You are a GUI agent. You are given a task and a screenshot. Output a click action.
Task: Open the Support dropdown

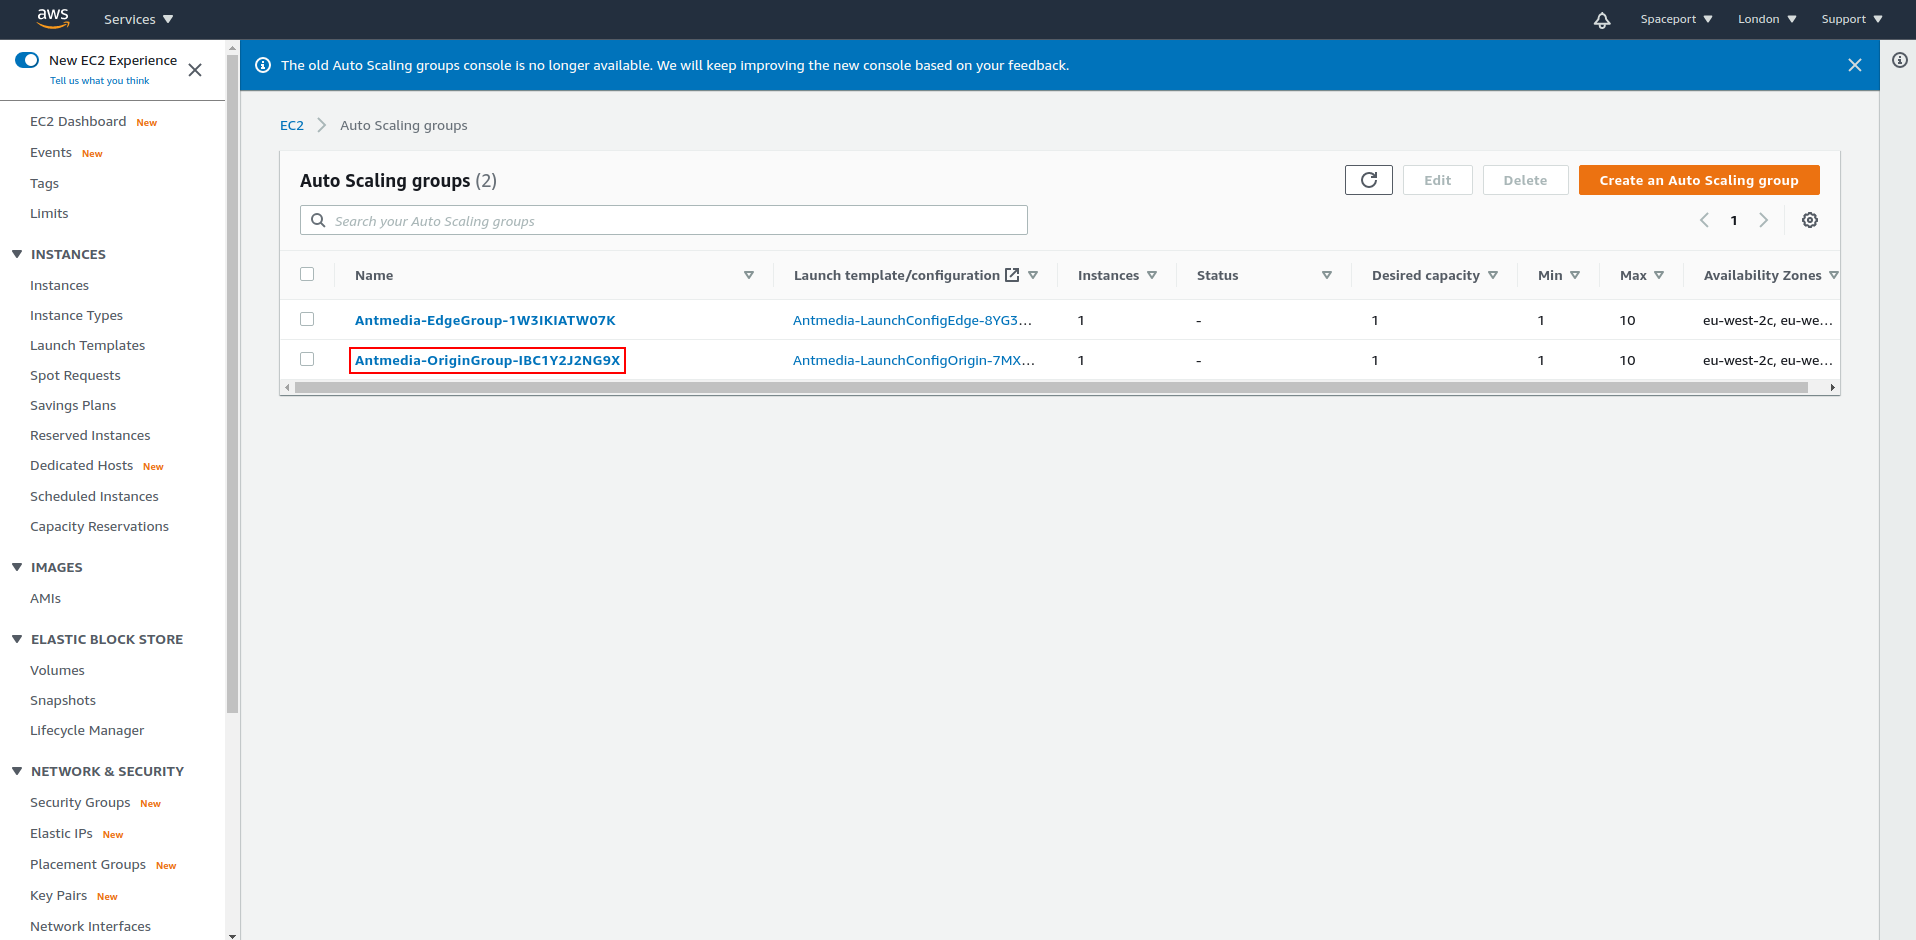pyautogui.click(x=1852, y=19)
